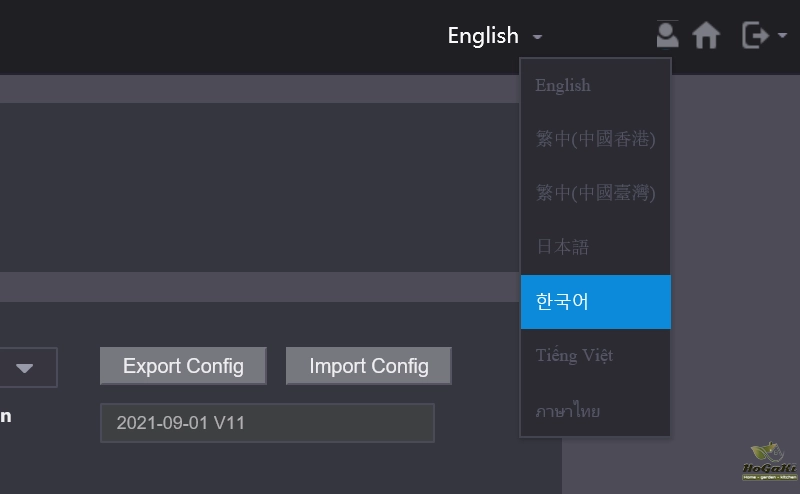Click the small caret beside English
This screenshot has width=800, height=494.
538,37
